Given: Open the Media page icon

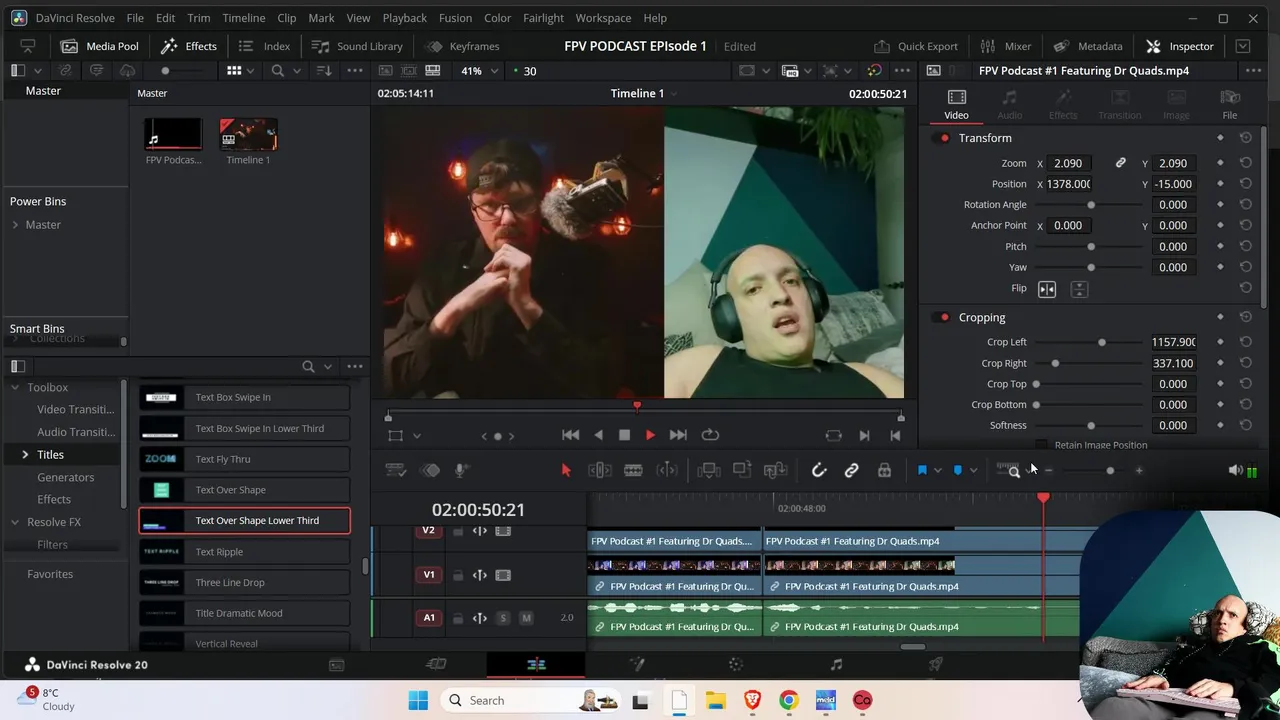Looking at the screenshot, I should click(336, 664).
